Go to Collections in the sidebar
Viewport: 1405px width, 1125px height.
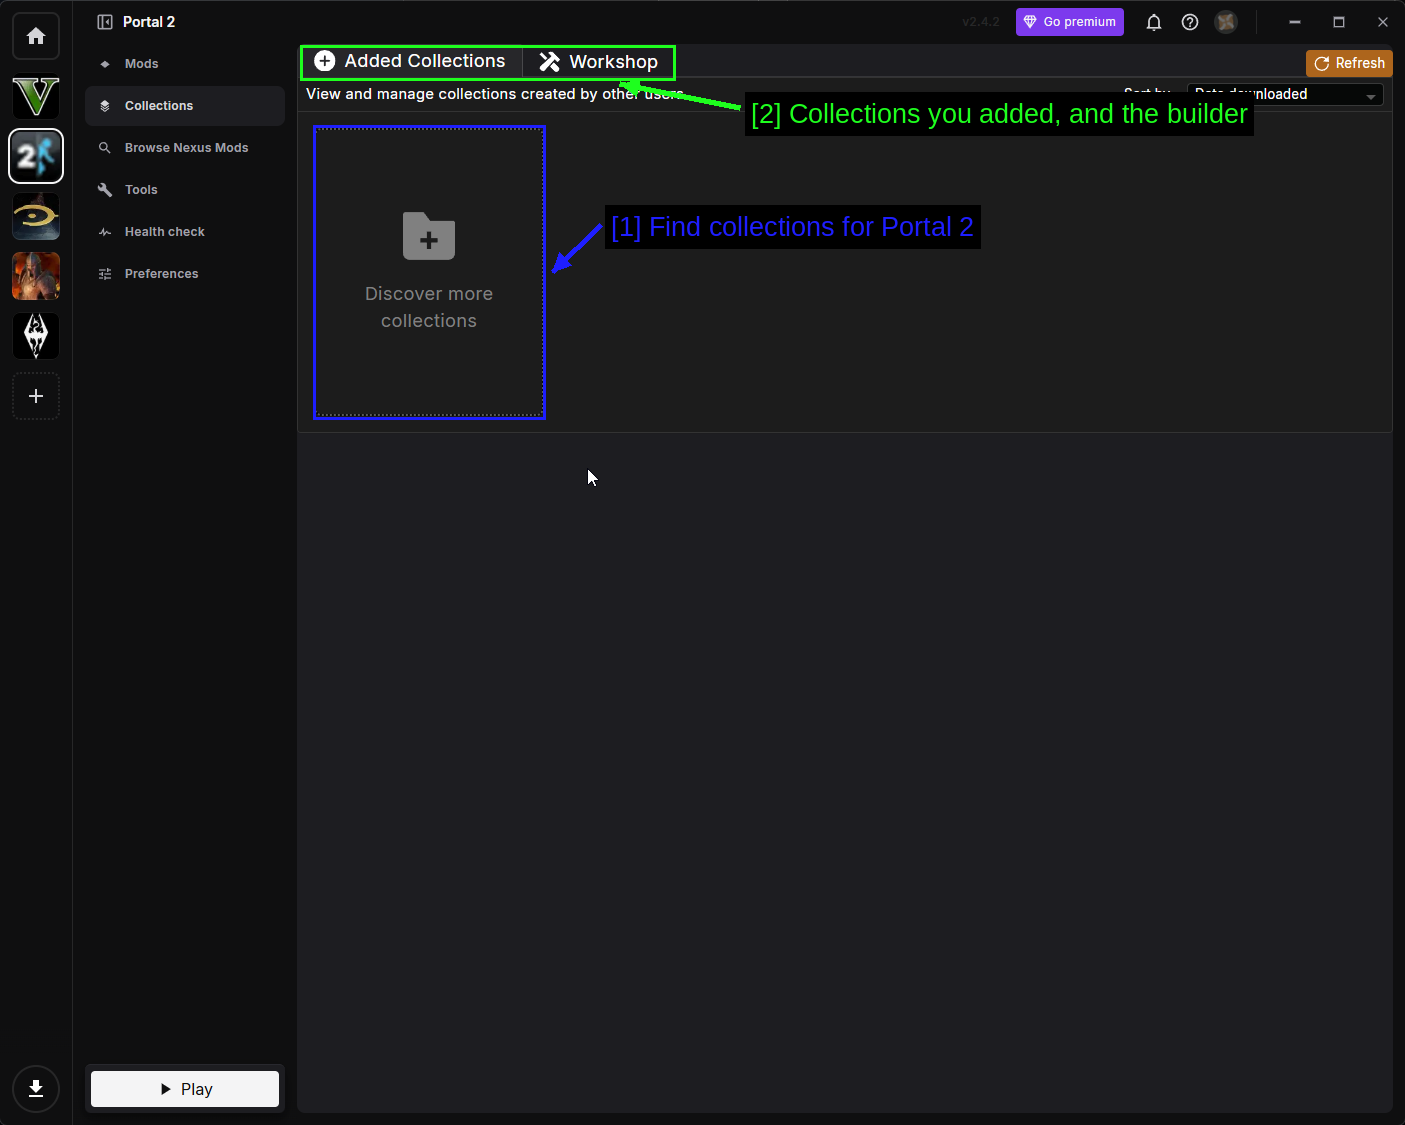coord(185,106)
